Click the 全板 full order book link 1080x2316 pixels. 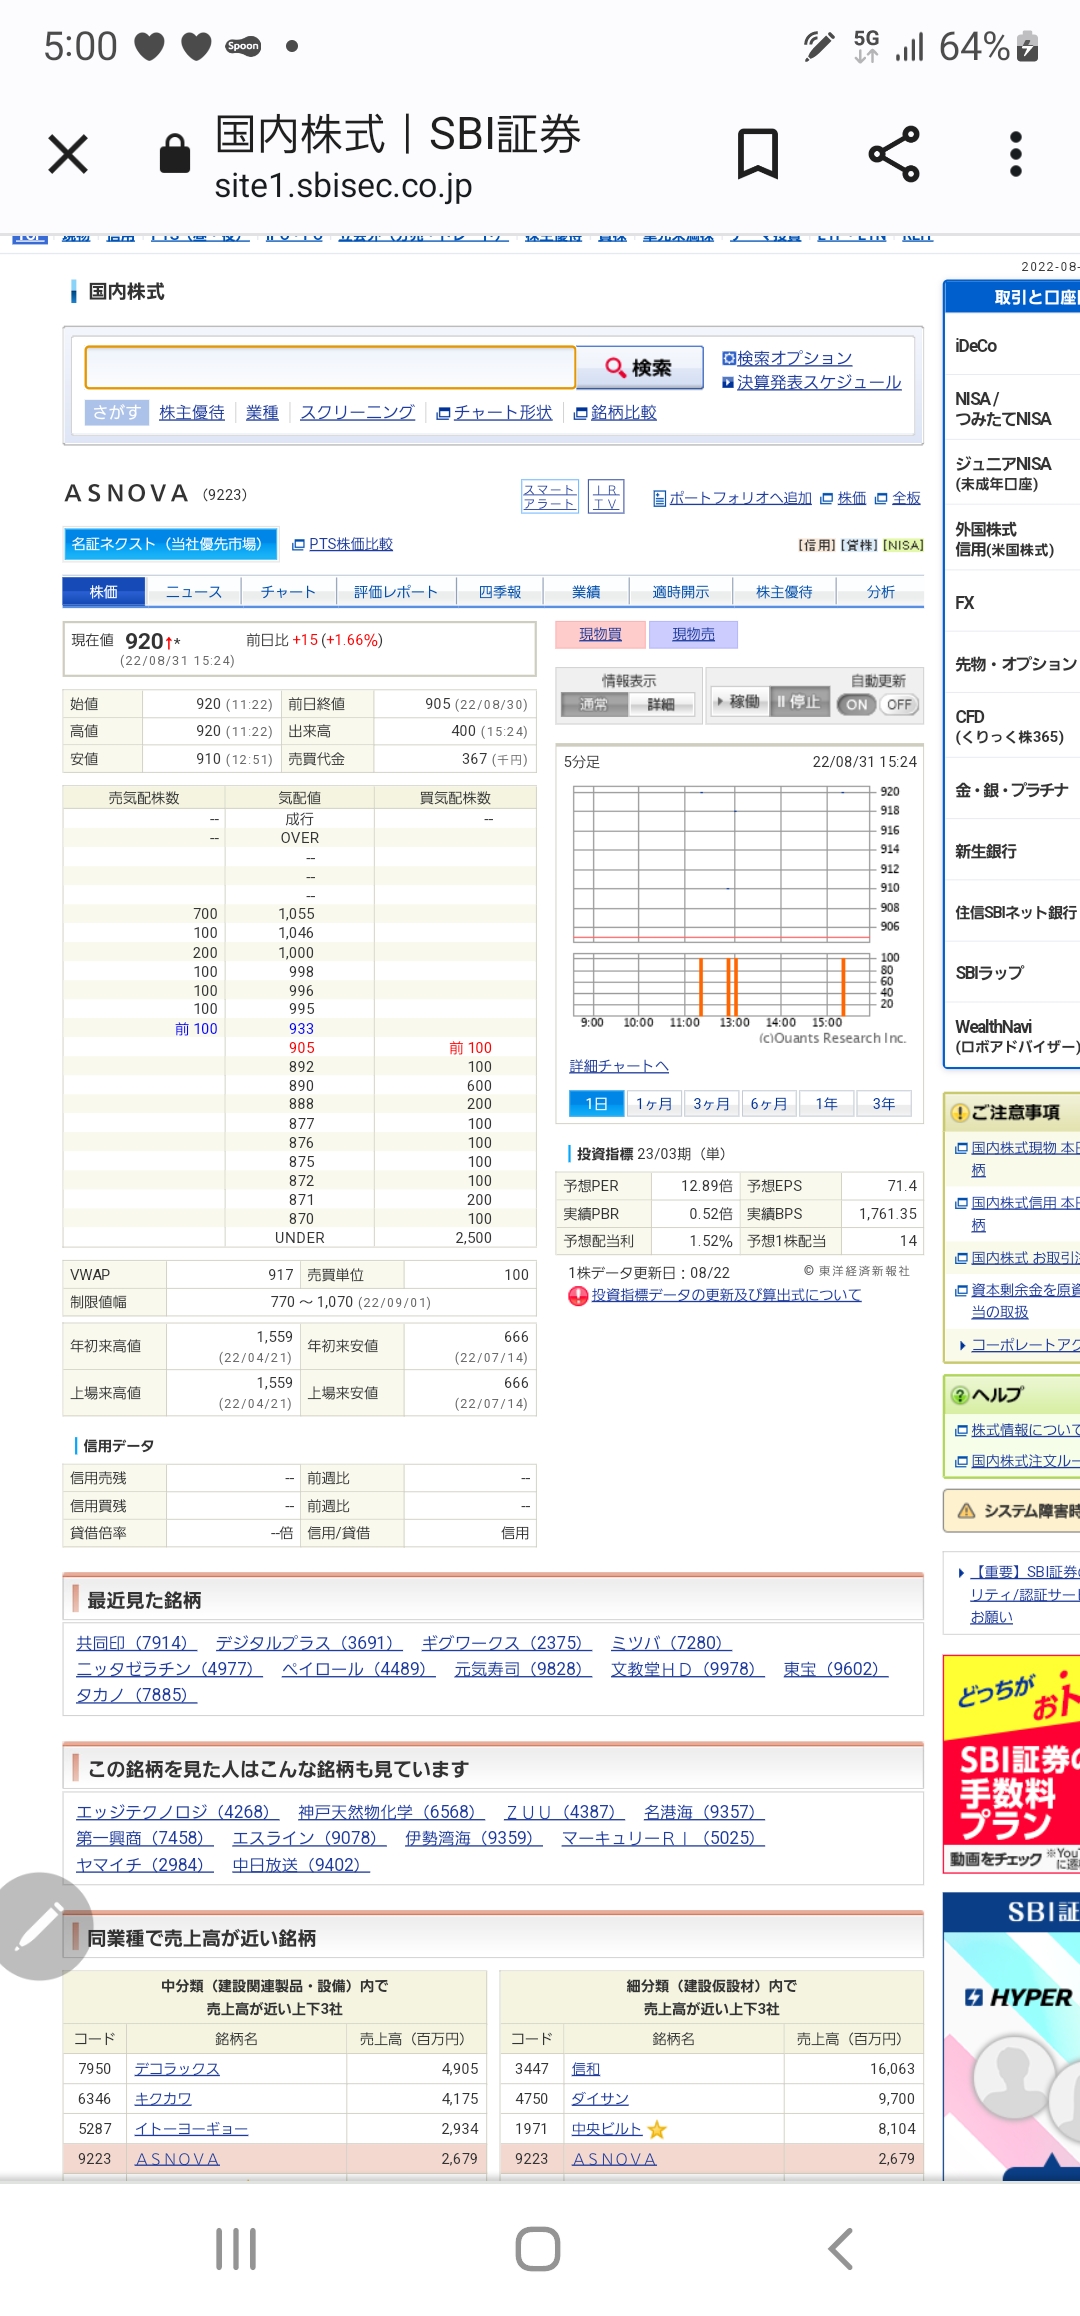coord(906,498)
